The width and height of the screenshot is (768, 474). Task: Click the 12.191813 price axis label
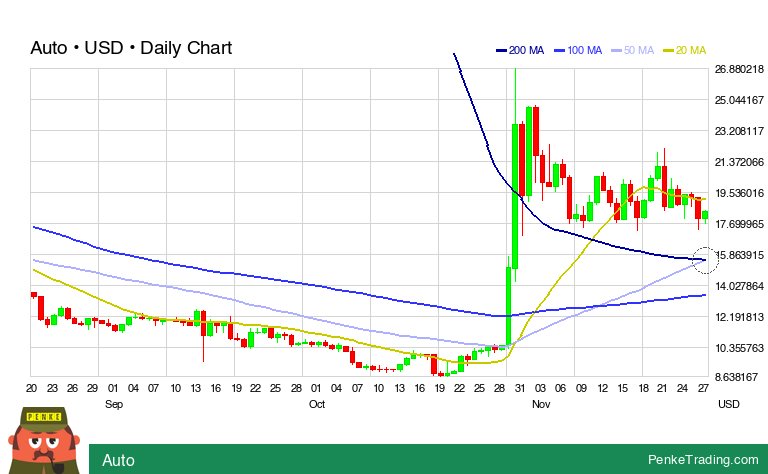coord(739,317)
